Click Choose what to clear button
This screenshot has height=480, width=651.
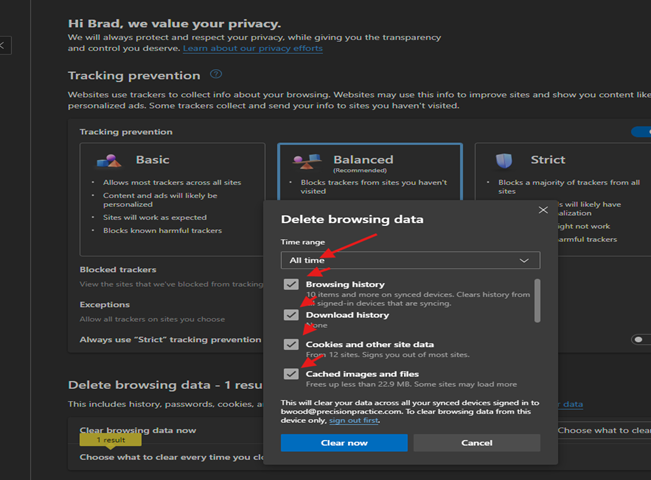[604, 430]
